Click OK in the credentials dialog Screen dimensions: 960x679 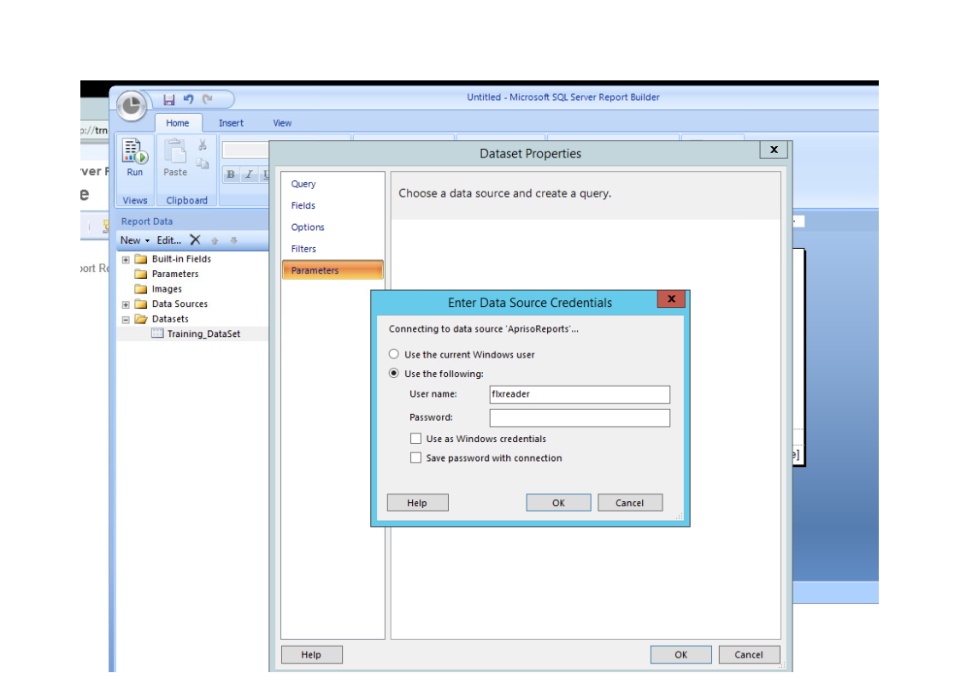[558, 503]
